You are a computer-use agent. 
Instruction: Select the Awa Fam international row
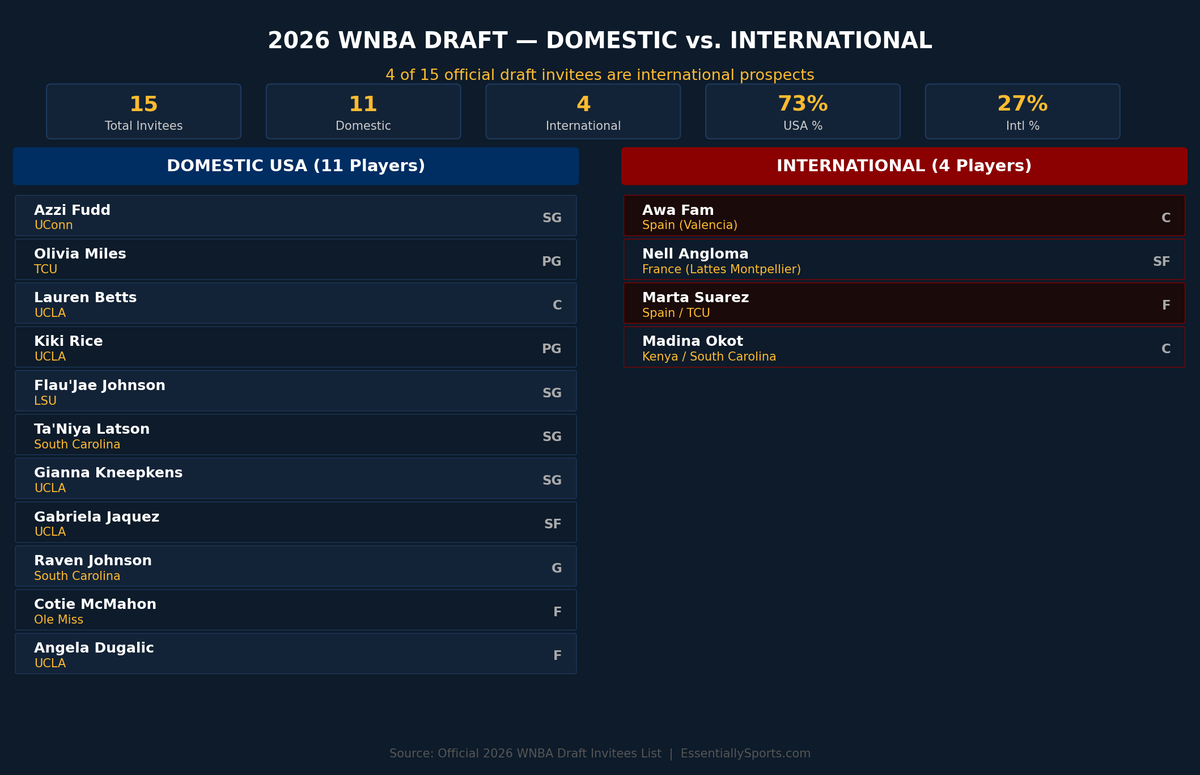point(904,216)
